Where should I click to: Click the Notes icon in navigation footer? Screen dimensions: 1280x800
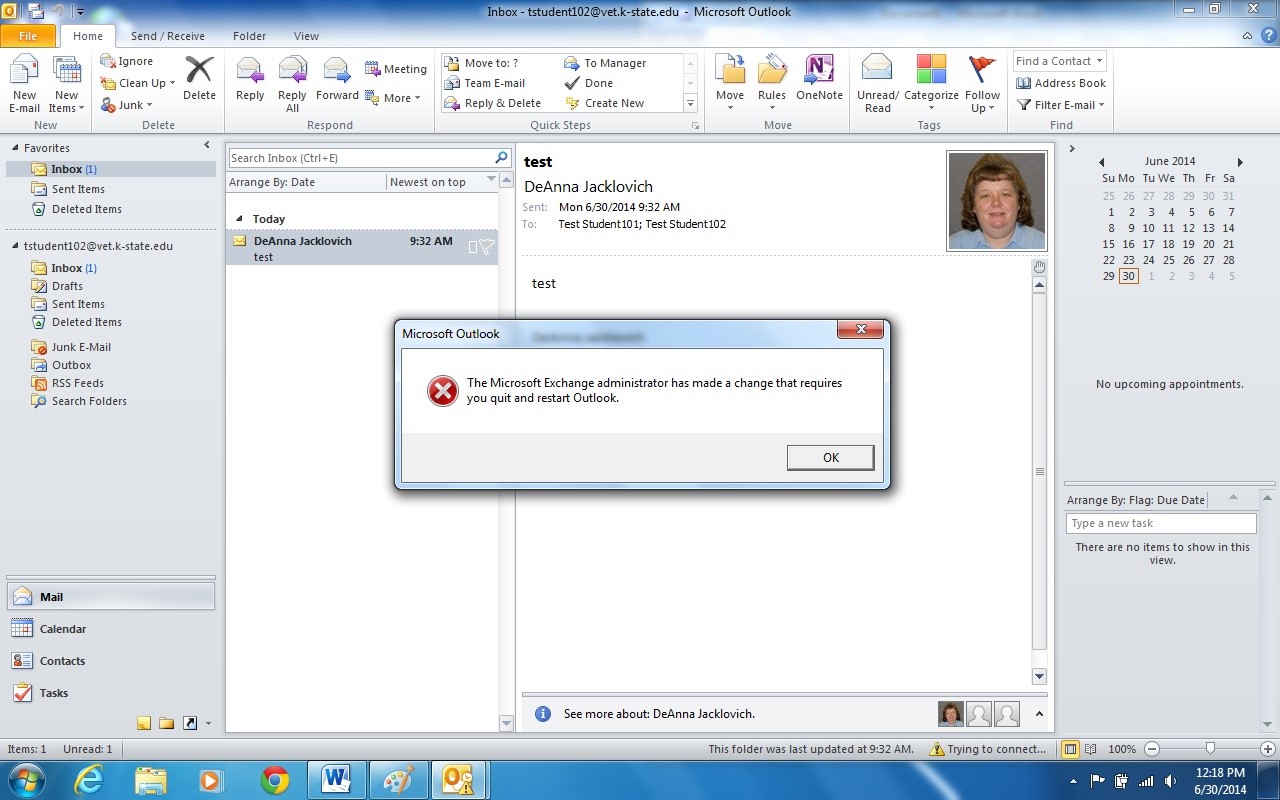click(144, 723)
